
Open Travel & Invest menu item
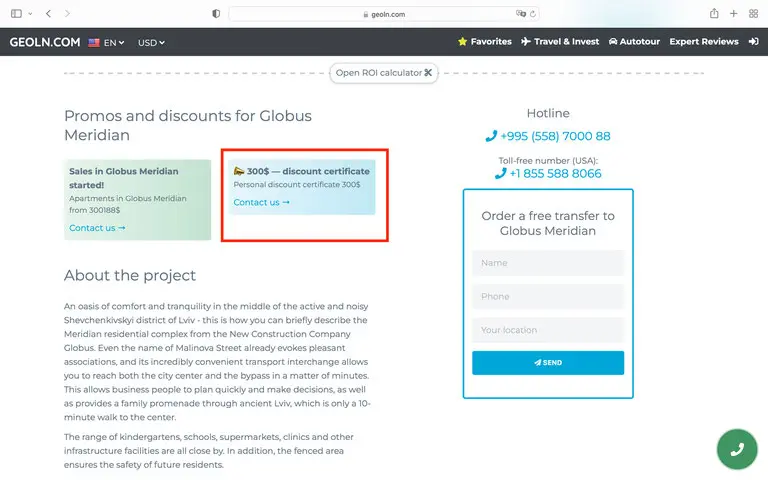pos(560,42)
